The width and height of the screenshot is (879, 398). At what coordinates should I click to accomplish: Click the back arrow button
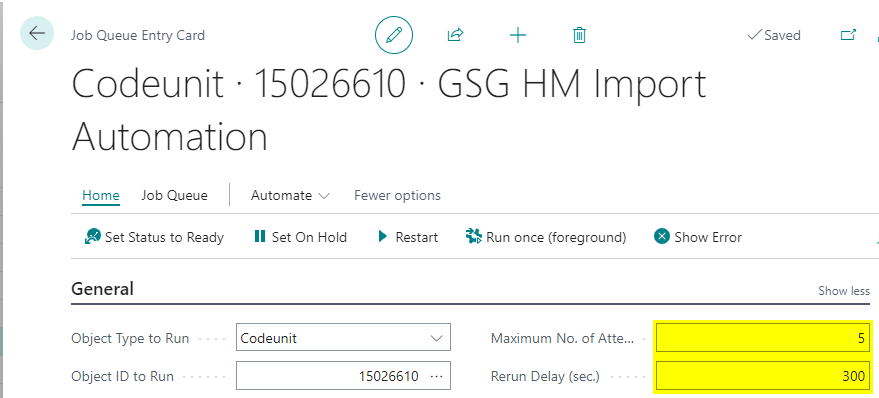[x=37, y=33]
